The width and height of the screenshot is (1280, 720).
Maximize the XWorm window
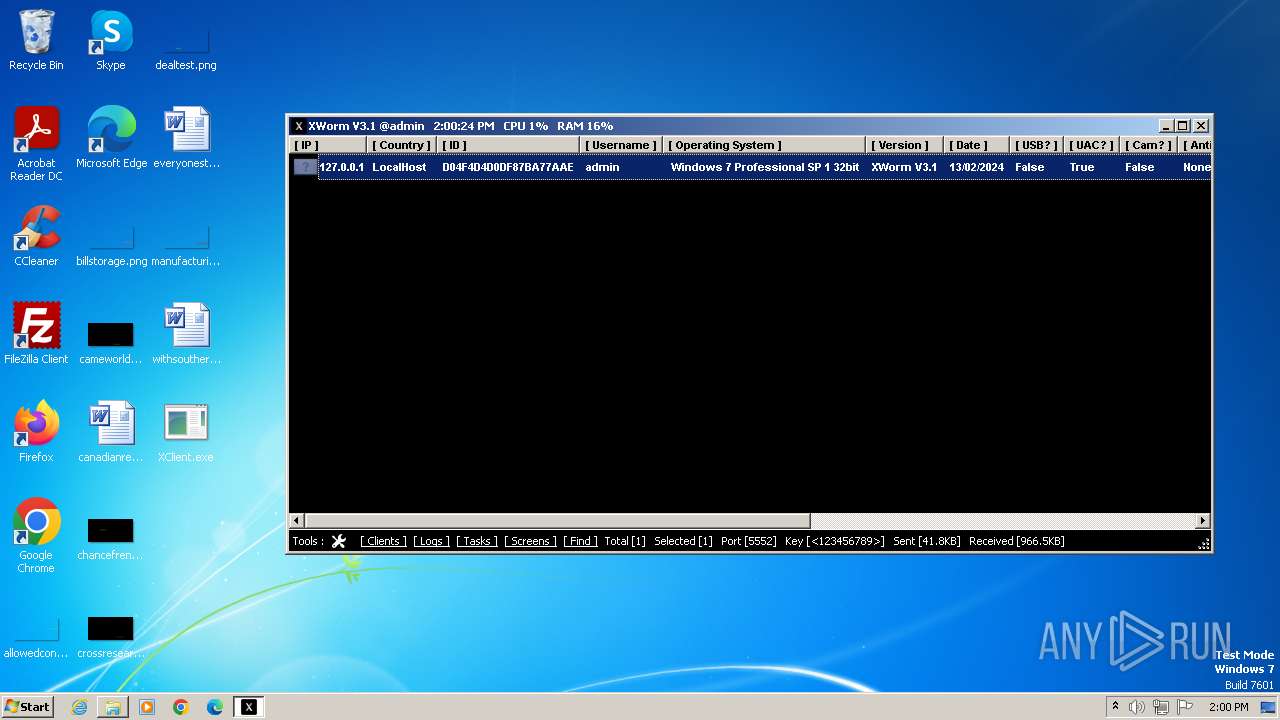tap(1182, 126)
